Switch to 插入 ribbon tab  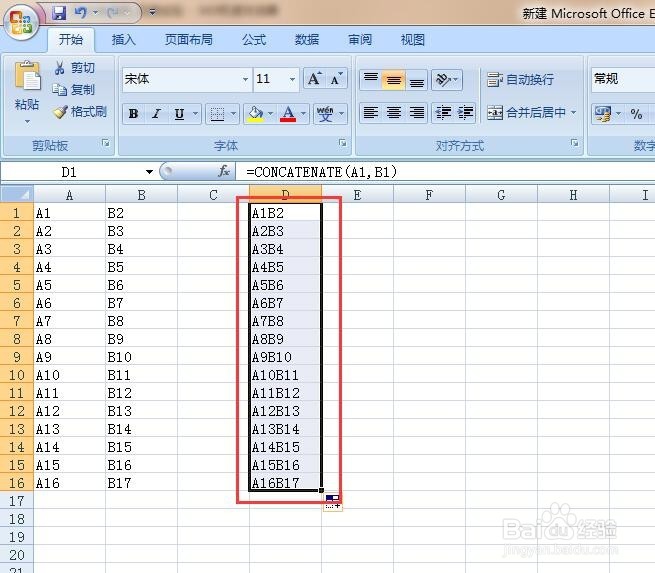pyautogui.click(x=124, y=40)
